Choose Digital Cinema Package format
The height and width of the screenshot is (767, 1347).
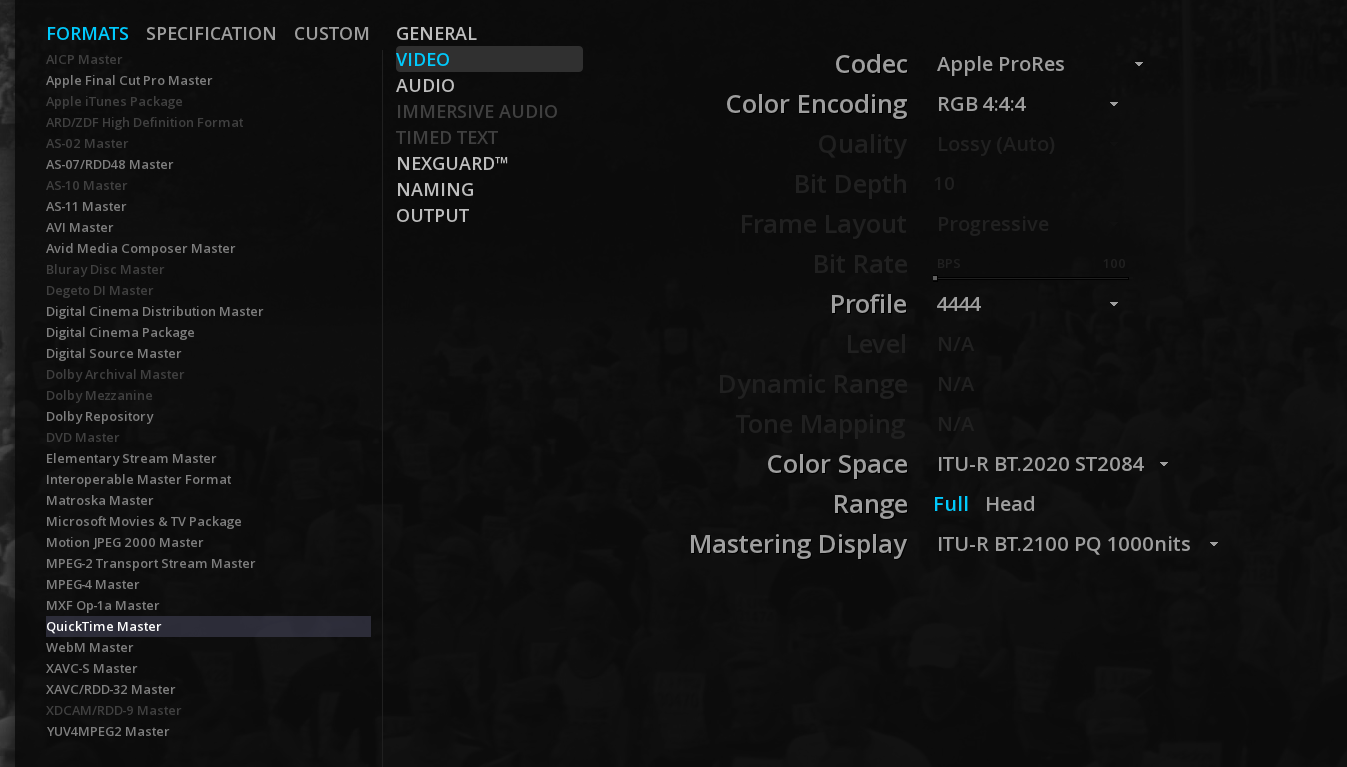(120, 333)
